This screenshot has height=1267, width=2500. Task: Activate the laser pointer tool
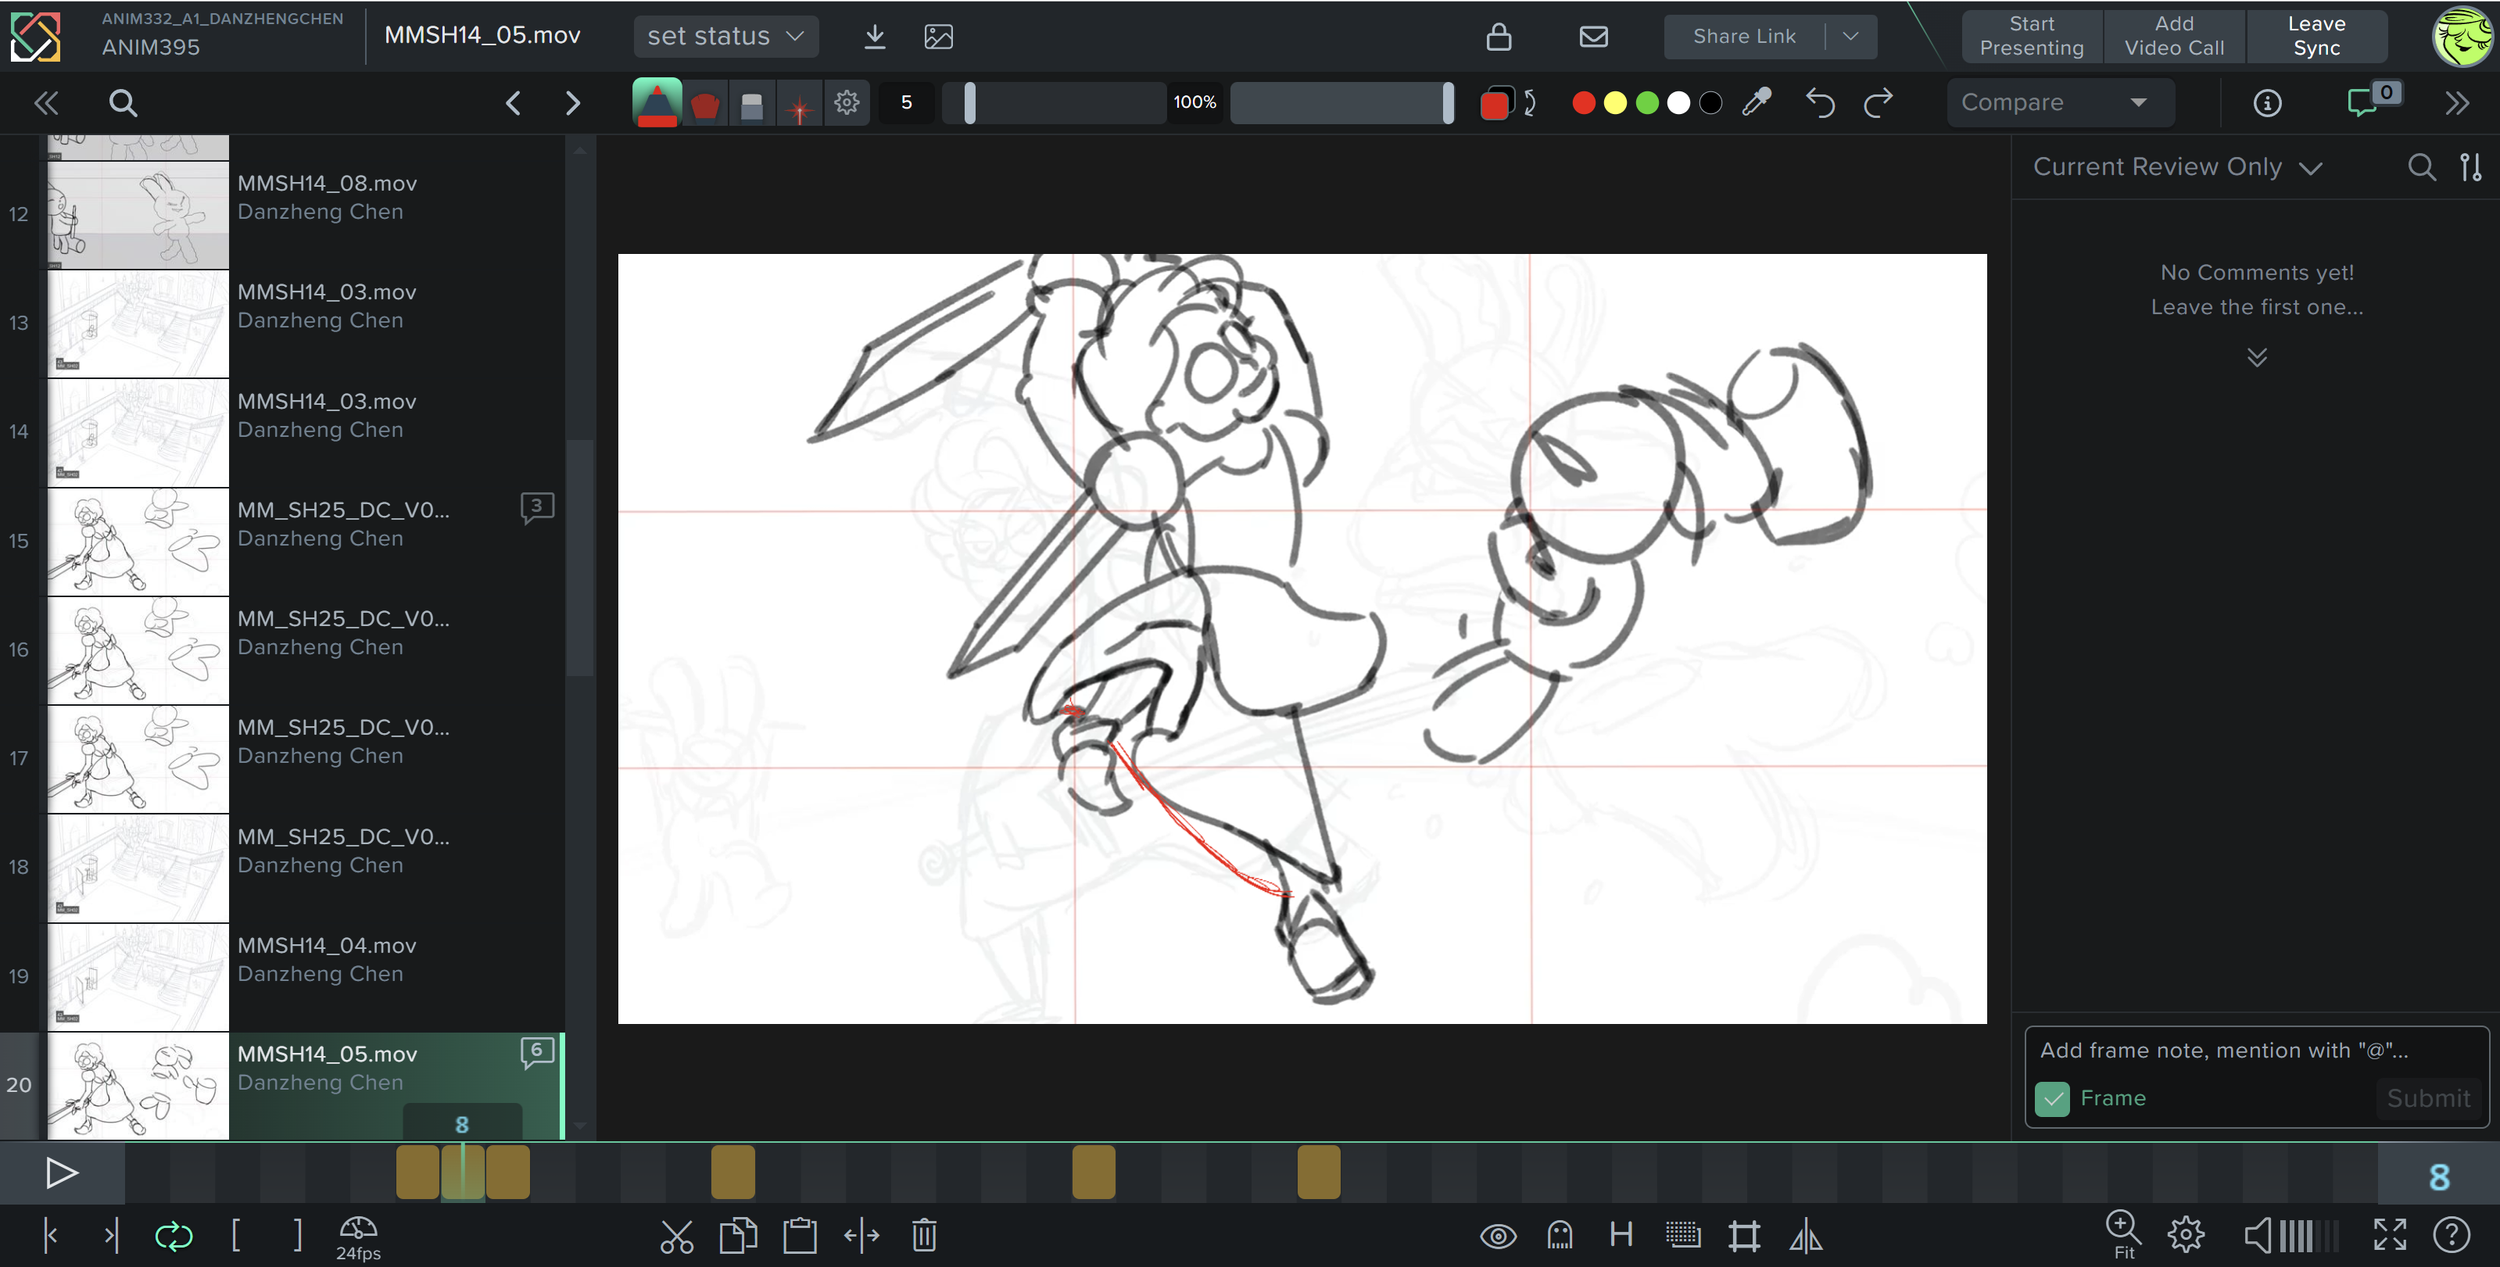click(799, 103)
